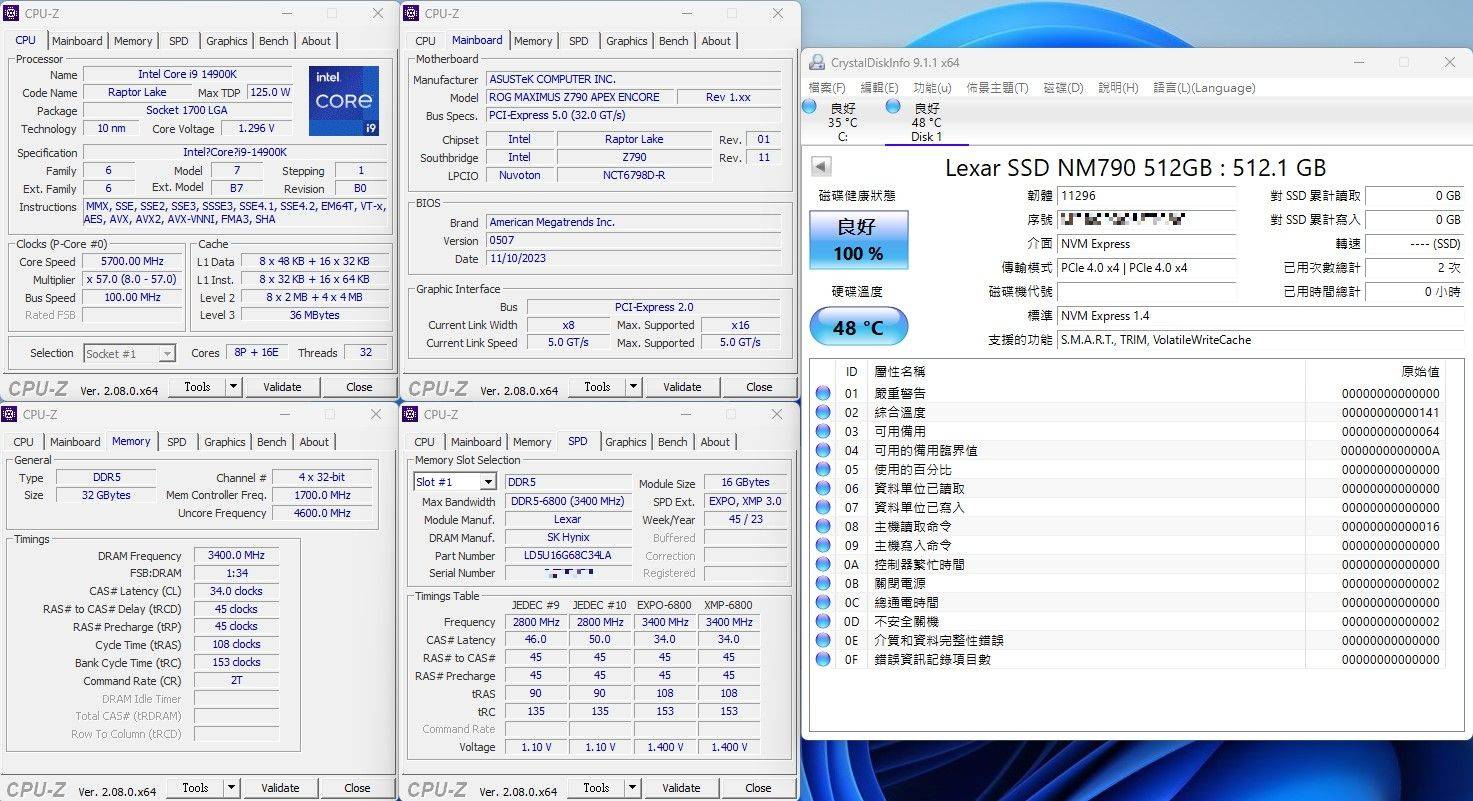Click Validate button in SPD window
Image resolution: width=1473 pixels, height=801 pixels.
pyautogui.click(x=682, y=788)
